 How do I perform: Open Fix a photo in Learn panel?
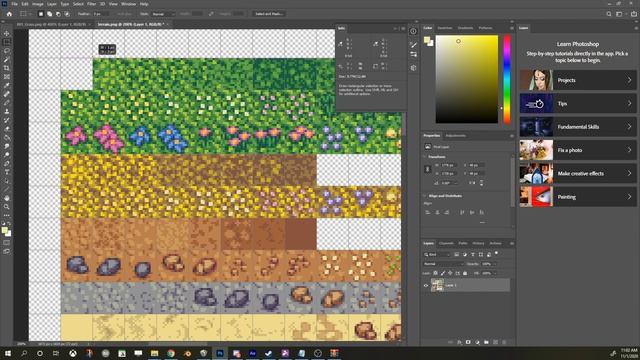tap(578, 150)
